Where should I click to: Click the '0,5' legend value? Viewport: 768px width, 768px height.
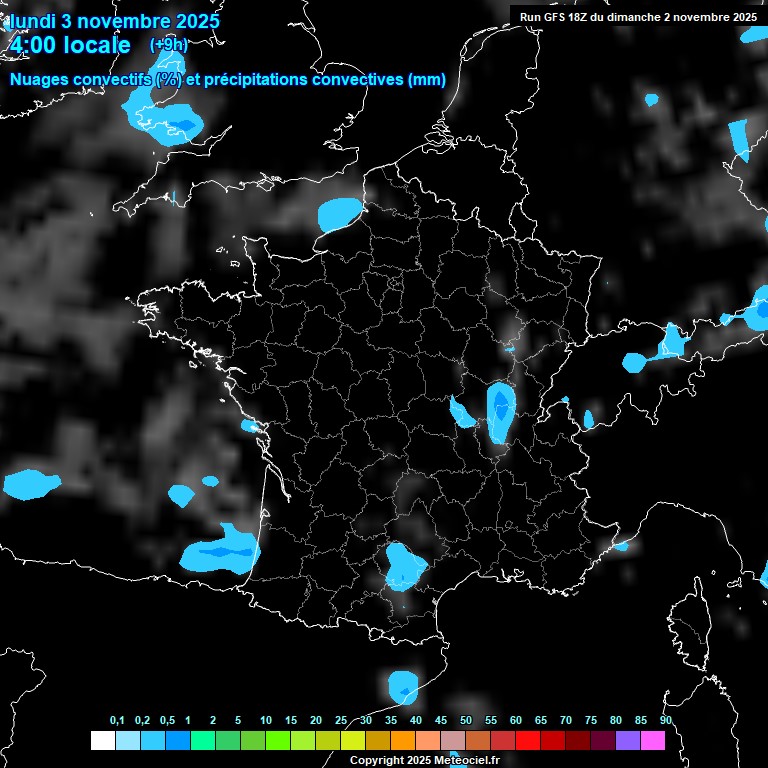point(168,720)
